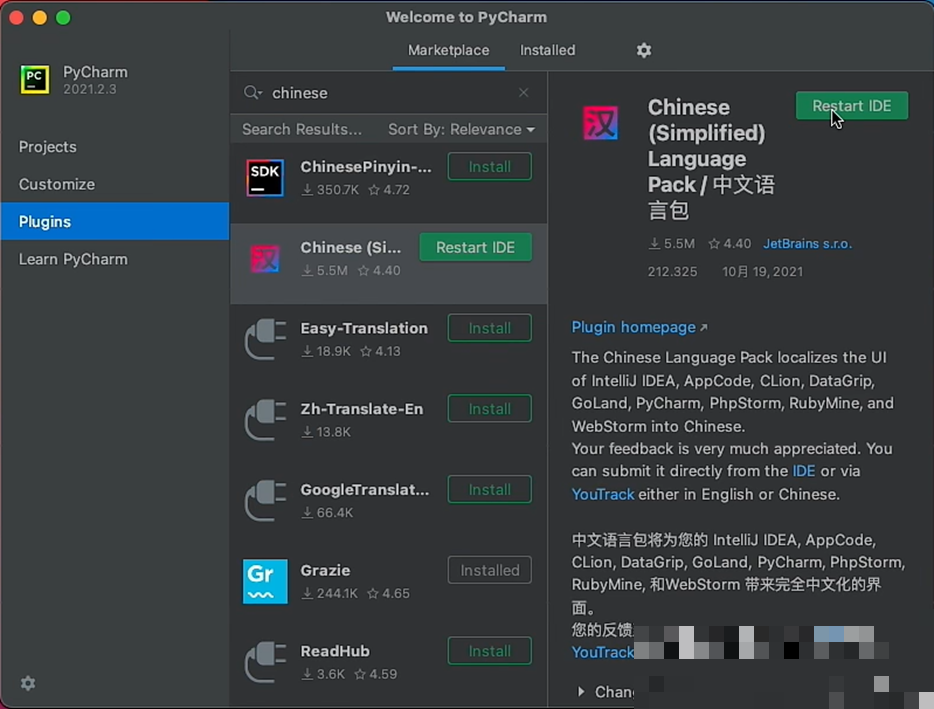Switch to the Installed tab

coord(547,50)
